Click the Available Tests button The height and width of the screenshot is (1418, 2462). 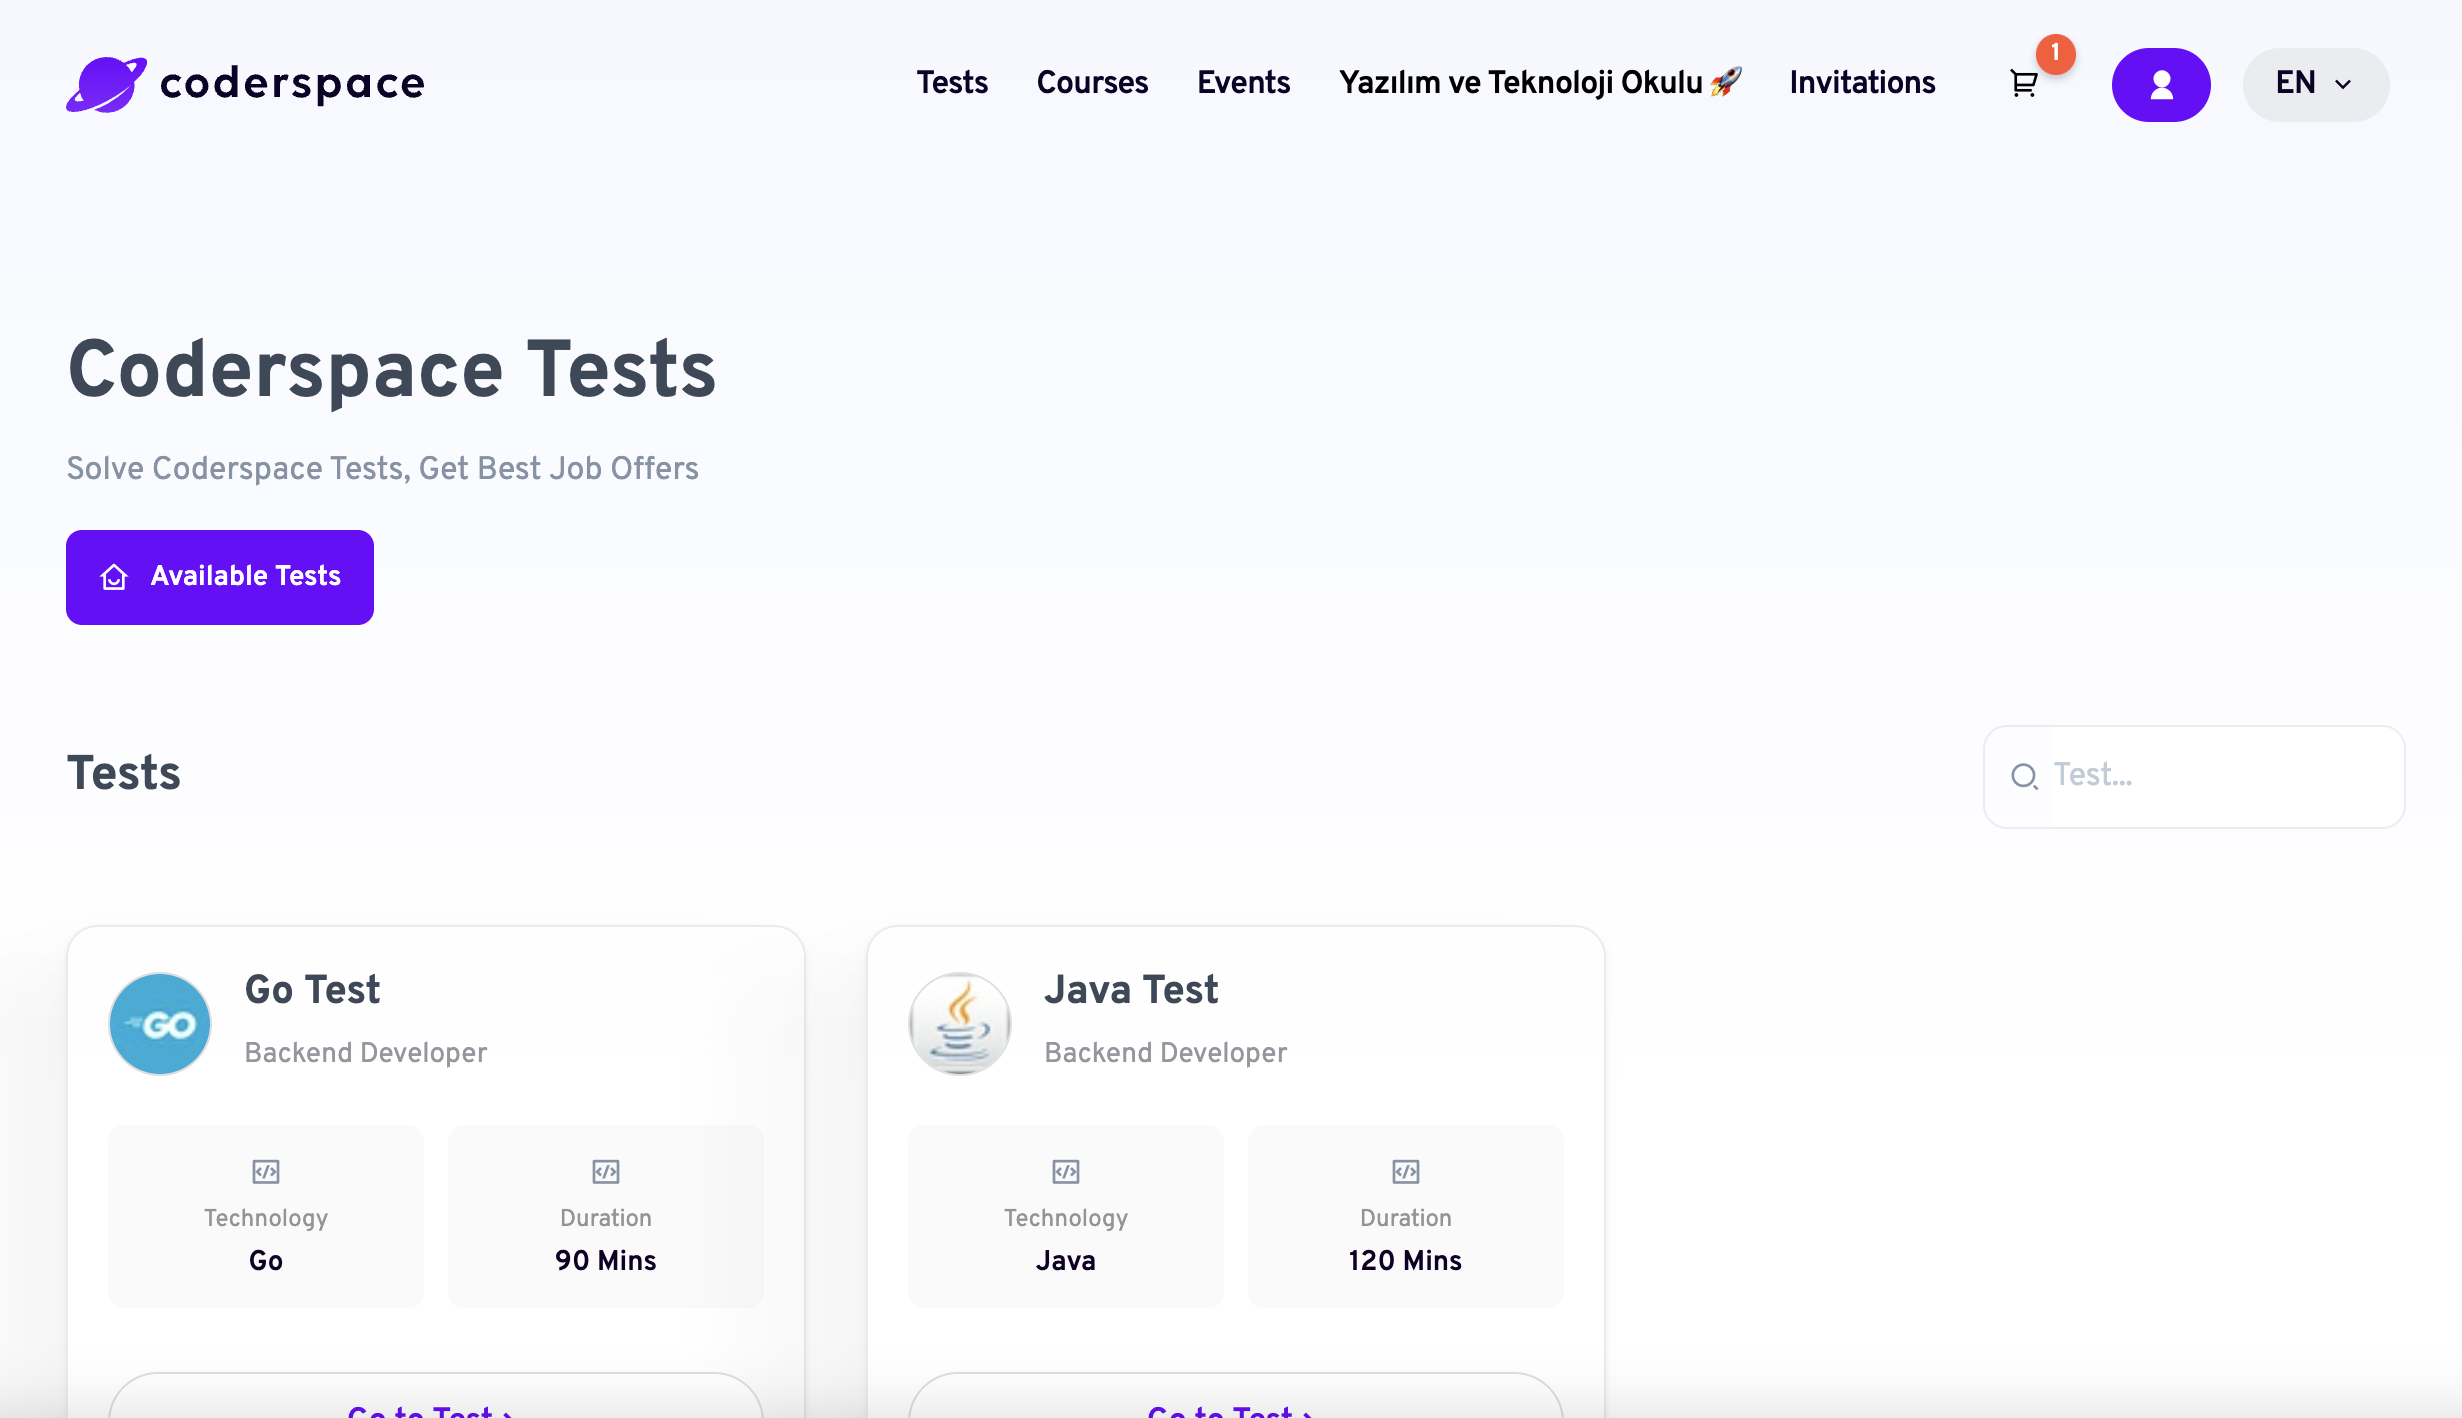(220, 577)
